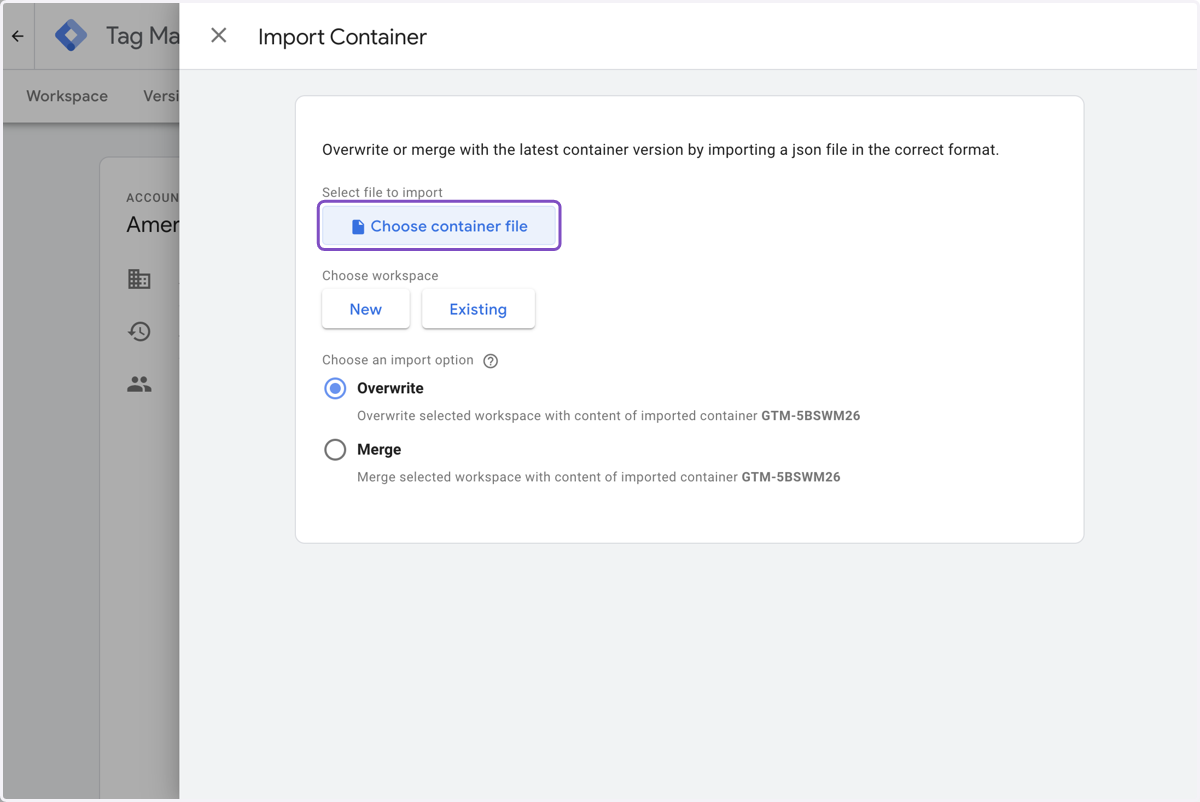Click the Choose container file button
1200x802 pixels.
439,226
